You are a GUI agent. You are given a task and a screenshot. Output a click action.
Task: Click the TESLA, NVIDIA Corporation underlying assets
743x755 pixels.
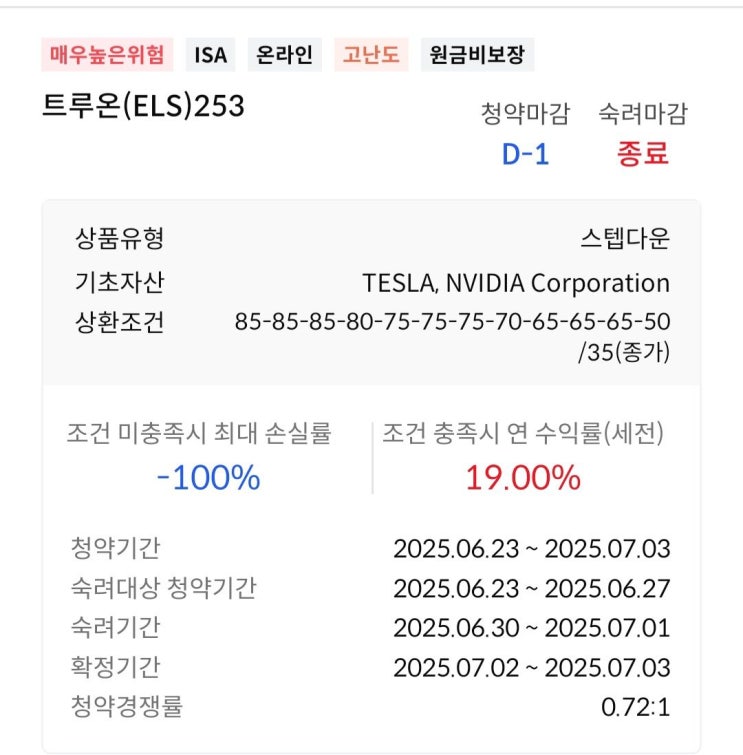tap(516, 283)
